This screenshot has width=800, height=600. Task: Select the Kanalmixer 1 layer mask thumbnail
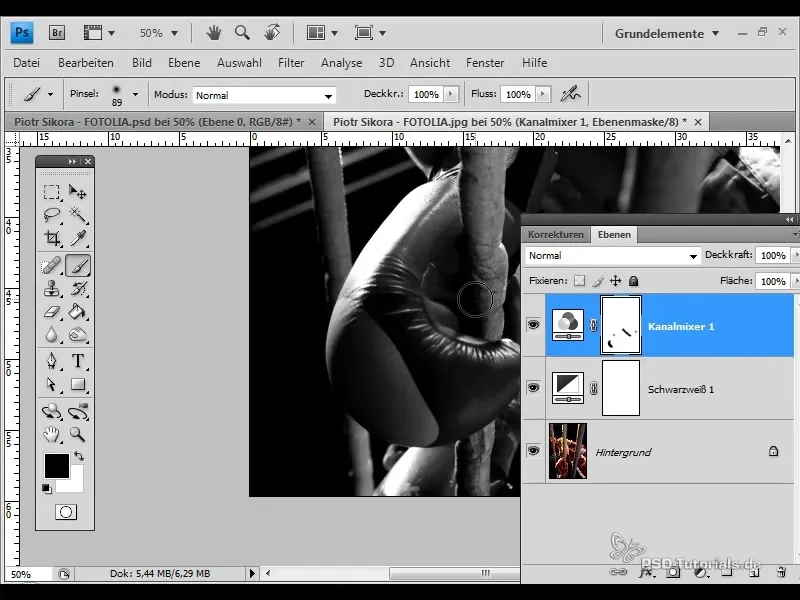[621, 325]
